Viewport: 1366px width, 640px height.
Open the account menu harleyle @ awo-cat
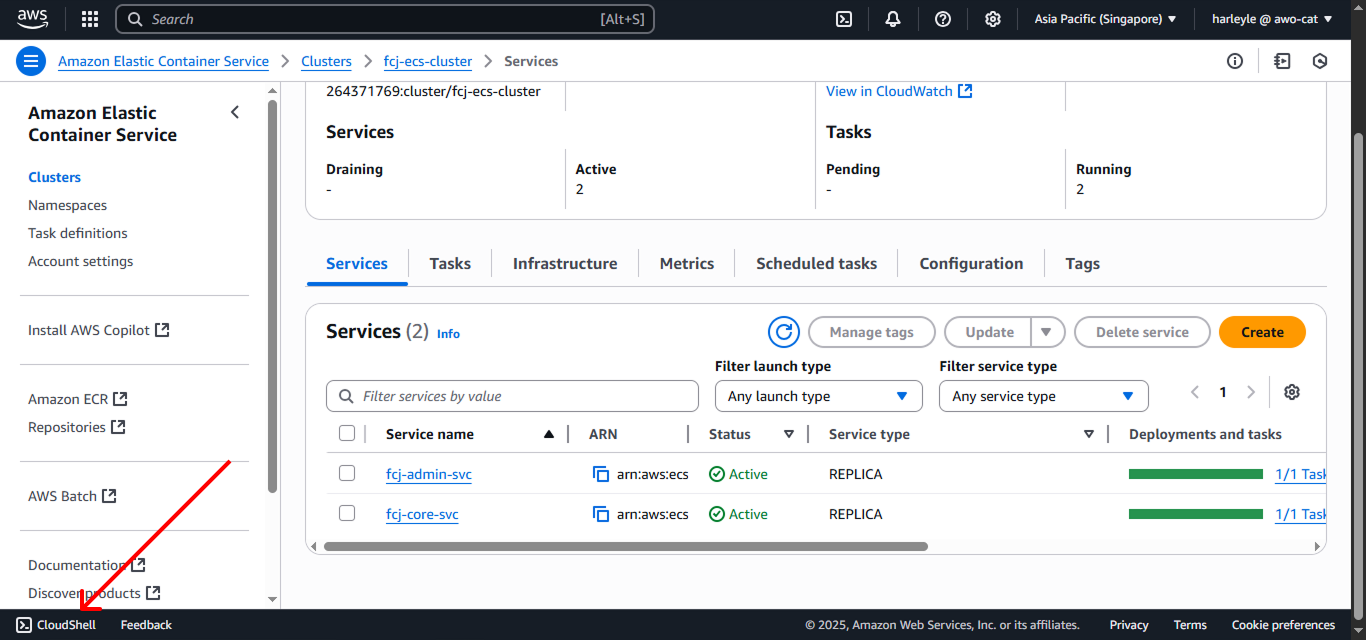click(1271, 19)
